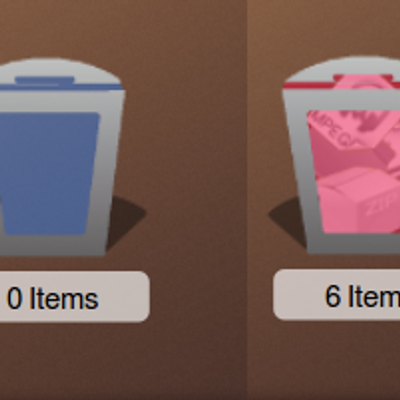Click the blue window panel of empty bin
Image resolution: width=400 pixels, height=400 pixels.
click(x=50, y=173)
